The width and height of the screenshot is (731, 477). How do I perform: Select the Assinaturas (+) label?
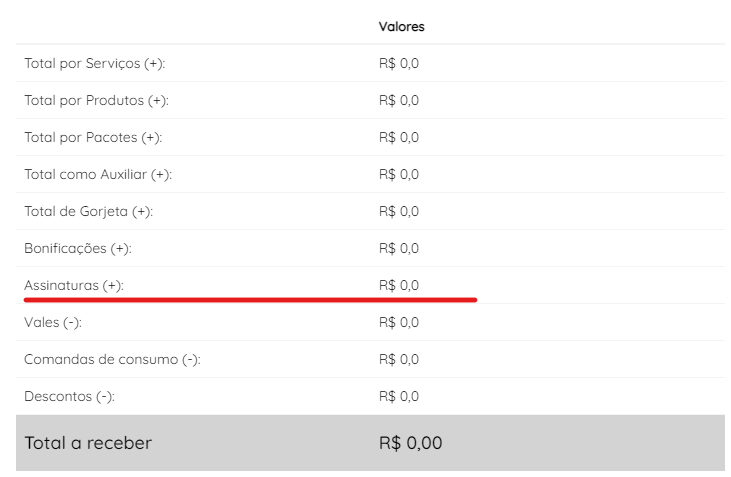tap(74, 285)
